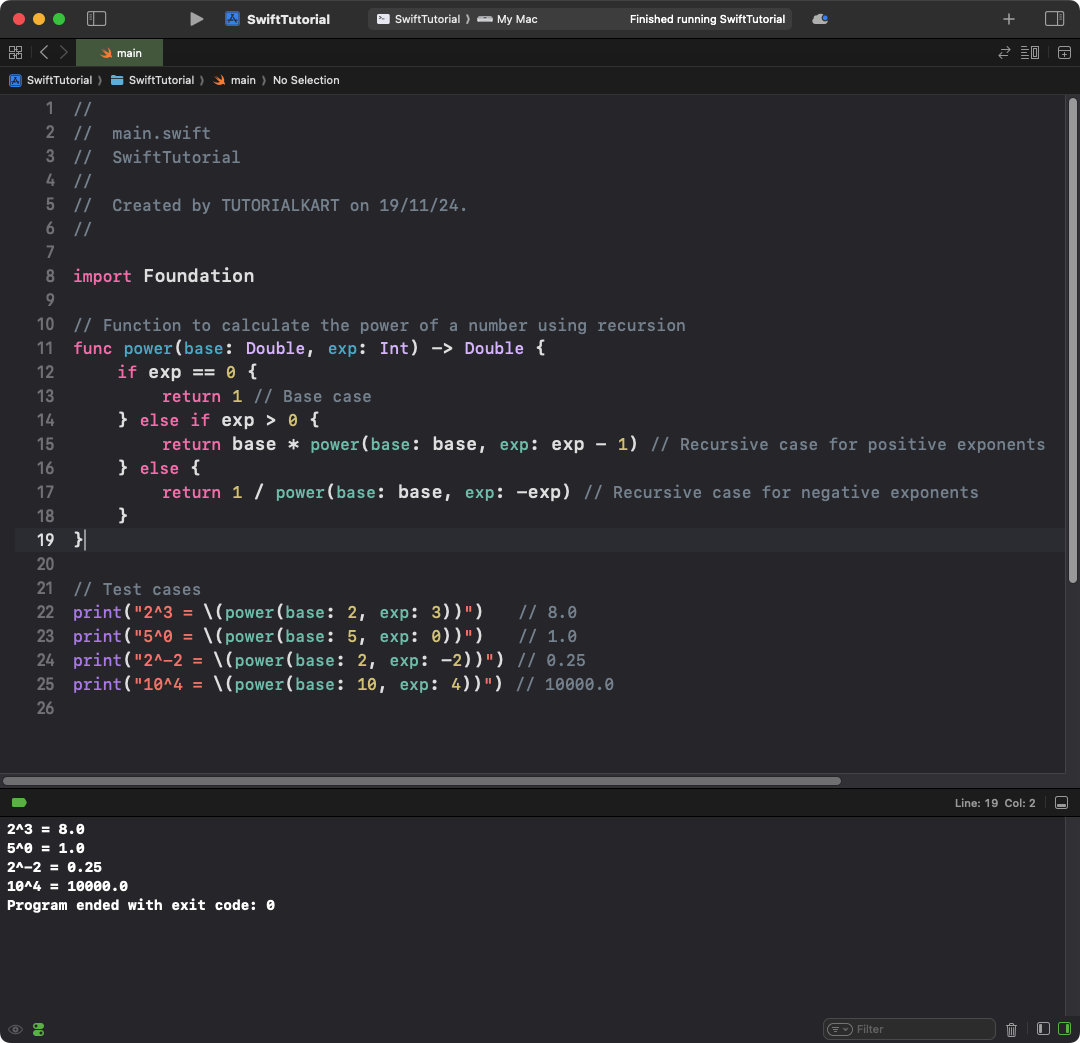Adjust the editor options with the minimap icon
This screenshot has width=1080, height=1043.
click(x=1031, y=52)
